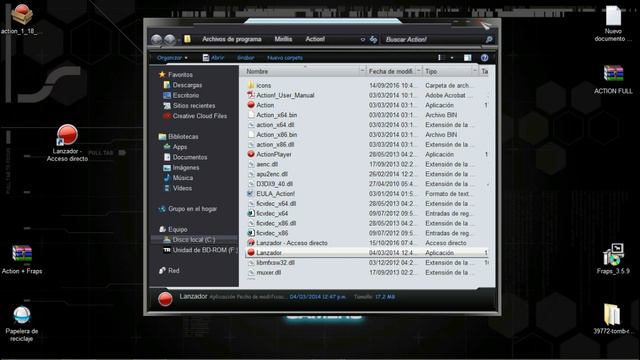640x360 pixels.
Task: Click the folder icon in the address bar
Action: (x=187, y=39)
